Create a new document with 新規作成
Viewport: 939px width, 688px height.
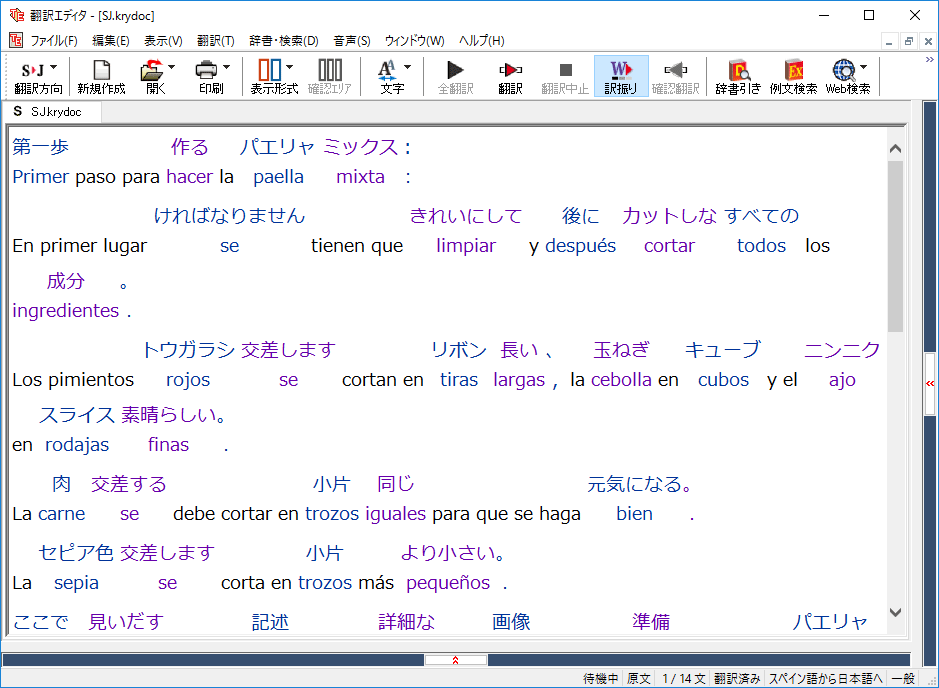pos(101,76)
